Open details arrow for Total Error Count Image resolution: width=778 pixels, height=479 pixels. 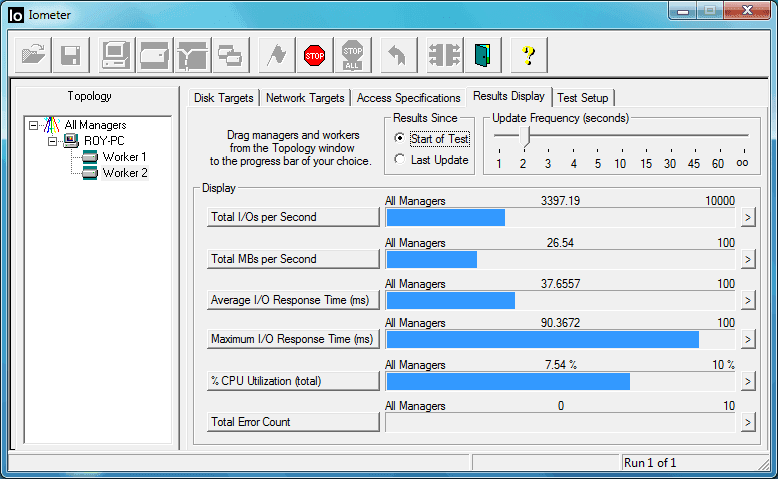coord(748,422)
